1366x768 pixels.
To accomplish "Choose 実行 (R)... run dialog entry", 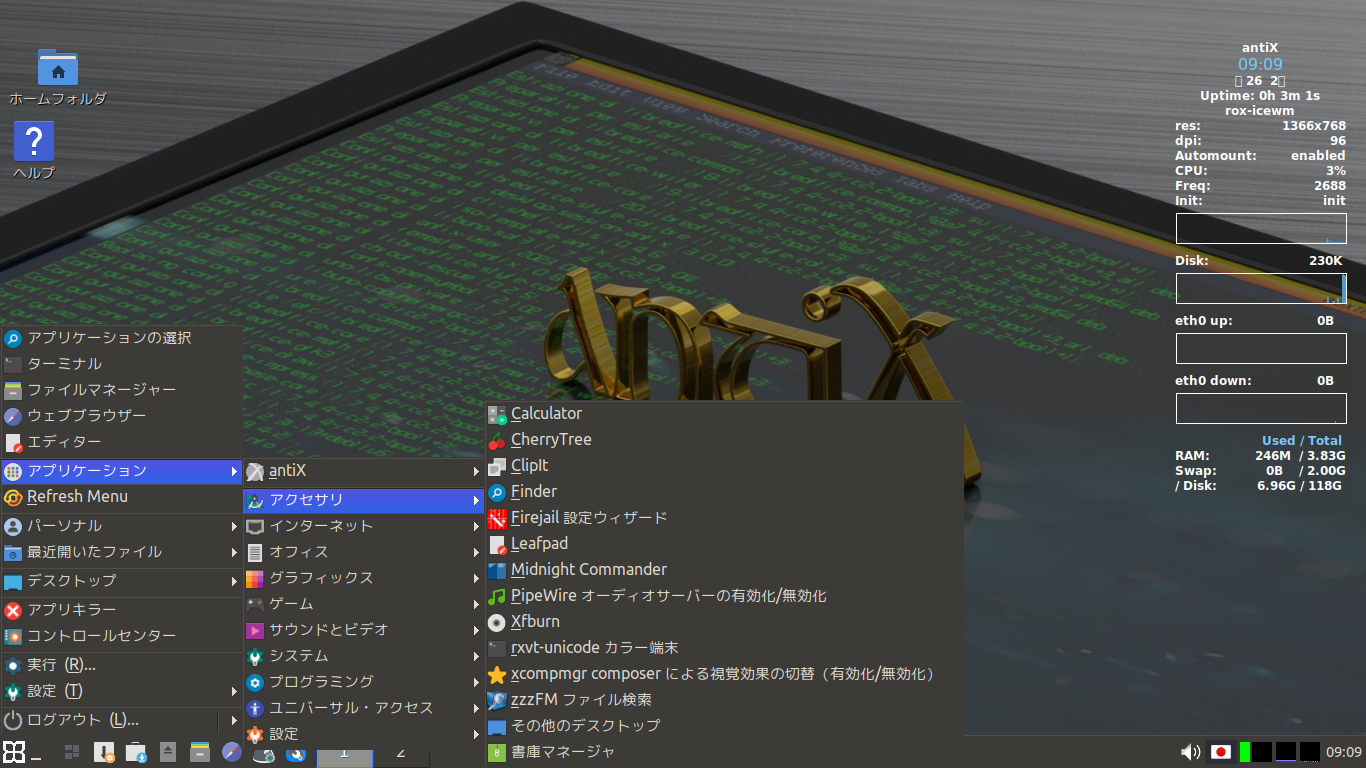I will click(x=122, y=665).
